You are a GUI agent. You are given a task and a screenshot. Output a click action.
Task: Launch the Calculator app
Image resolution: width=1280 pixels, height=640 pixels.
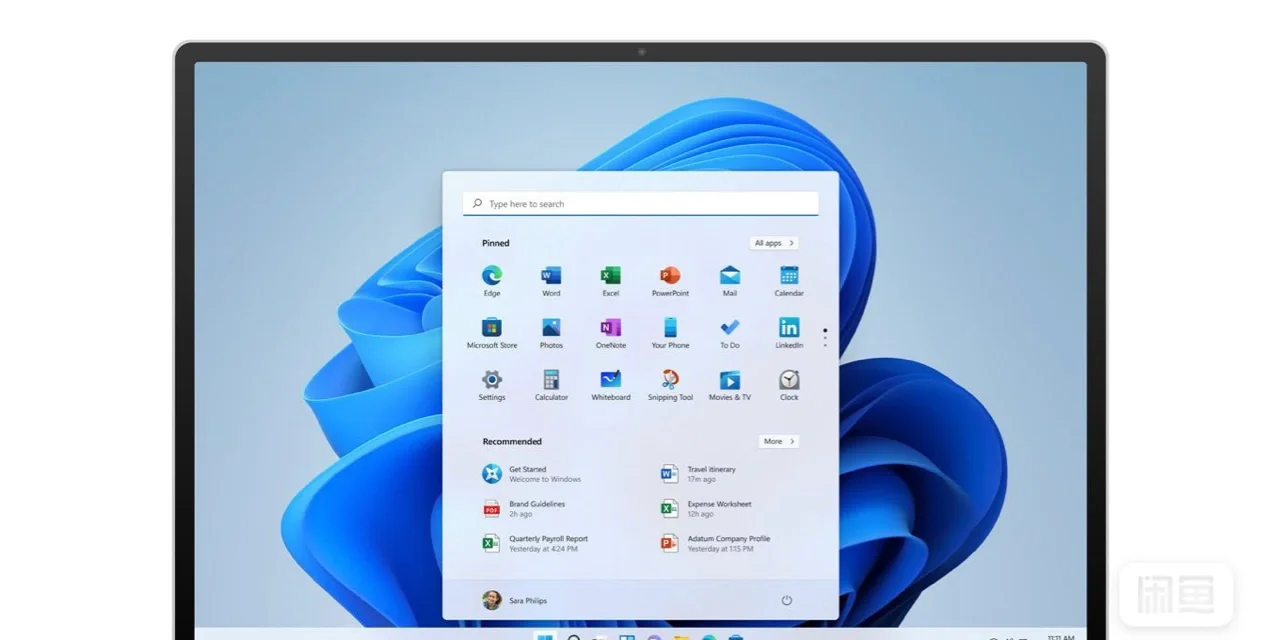click(x=551, y=381)
